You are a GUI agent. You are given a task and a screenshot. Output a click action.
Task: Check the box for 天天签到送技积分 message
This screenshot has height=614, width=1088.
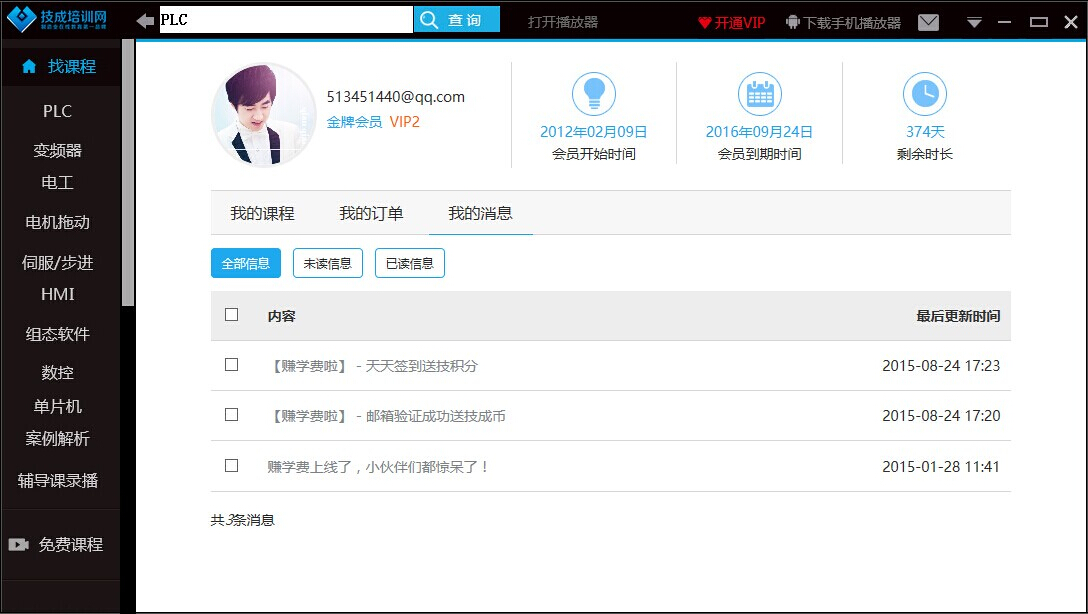[x=232, y=365]
